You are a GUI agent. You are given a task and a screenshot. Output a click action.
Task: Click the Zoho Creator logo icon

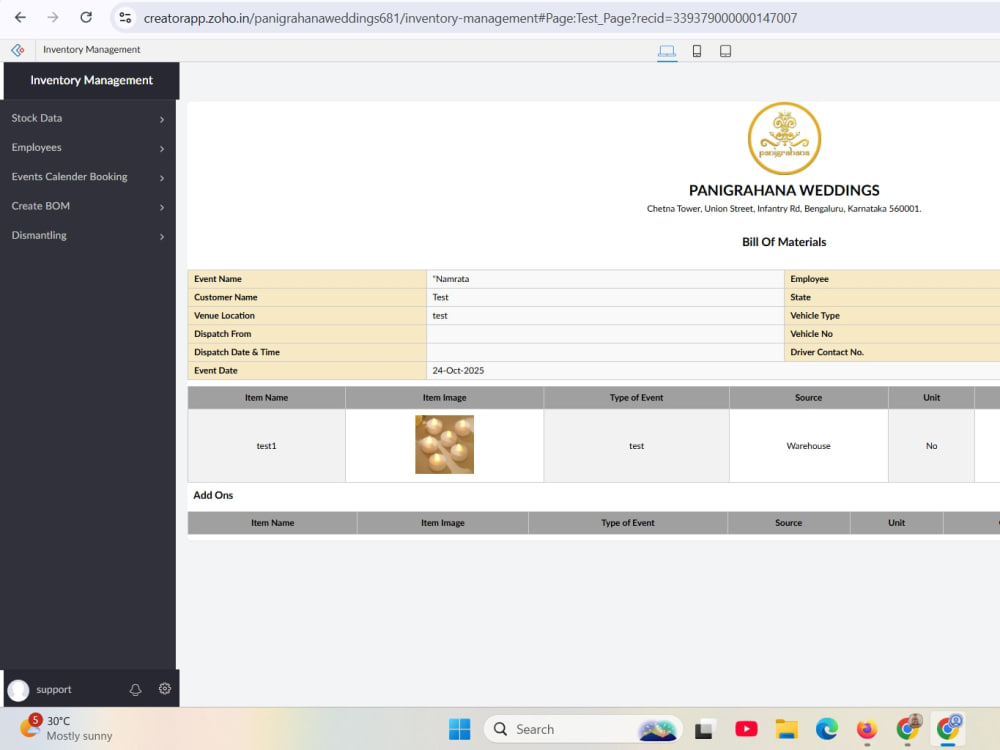(x=18, y=50)
